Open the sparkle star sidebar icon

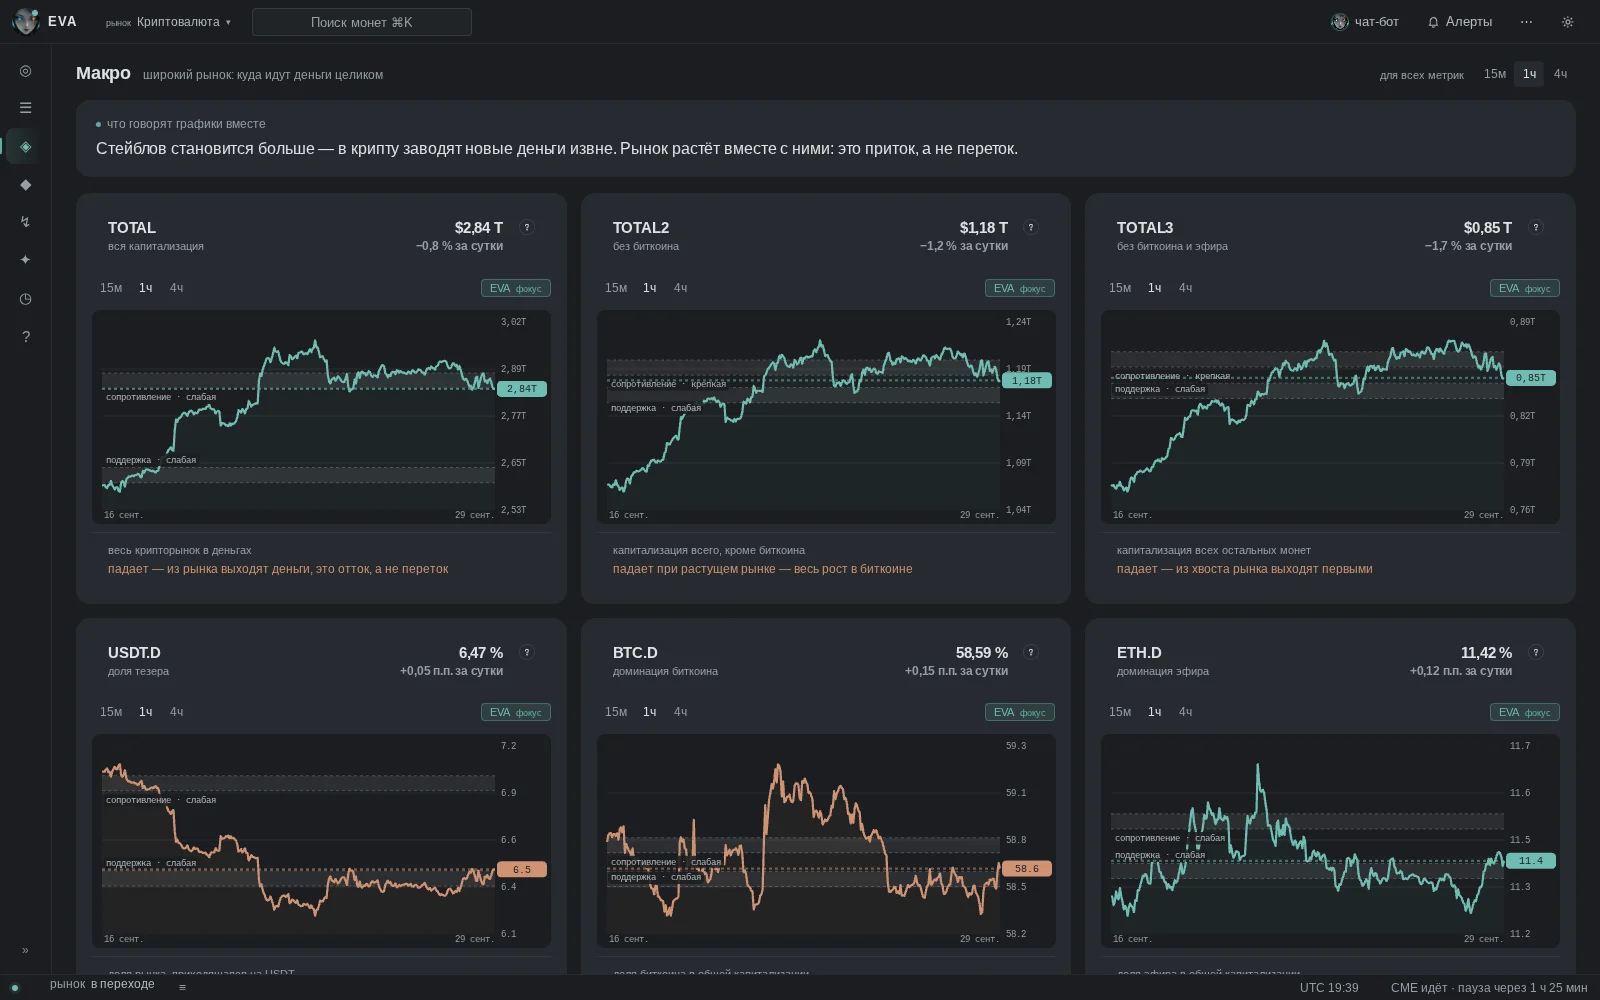point(25,260)
